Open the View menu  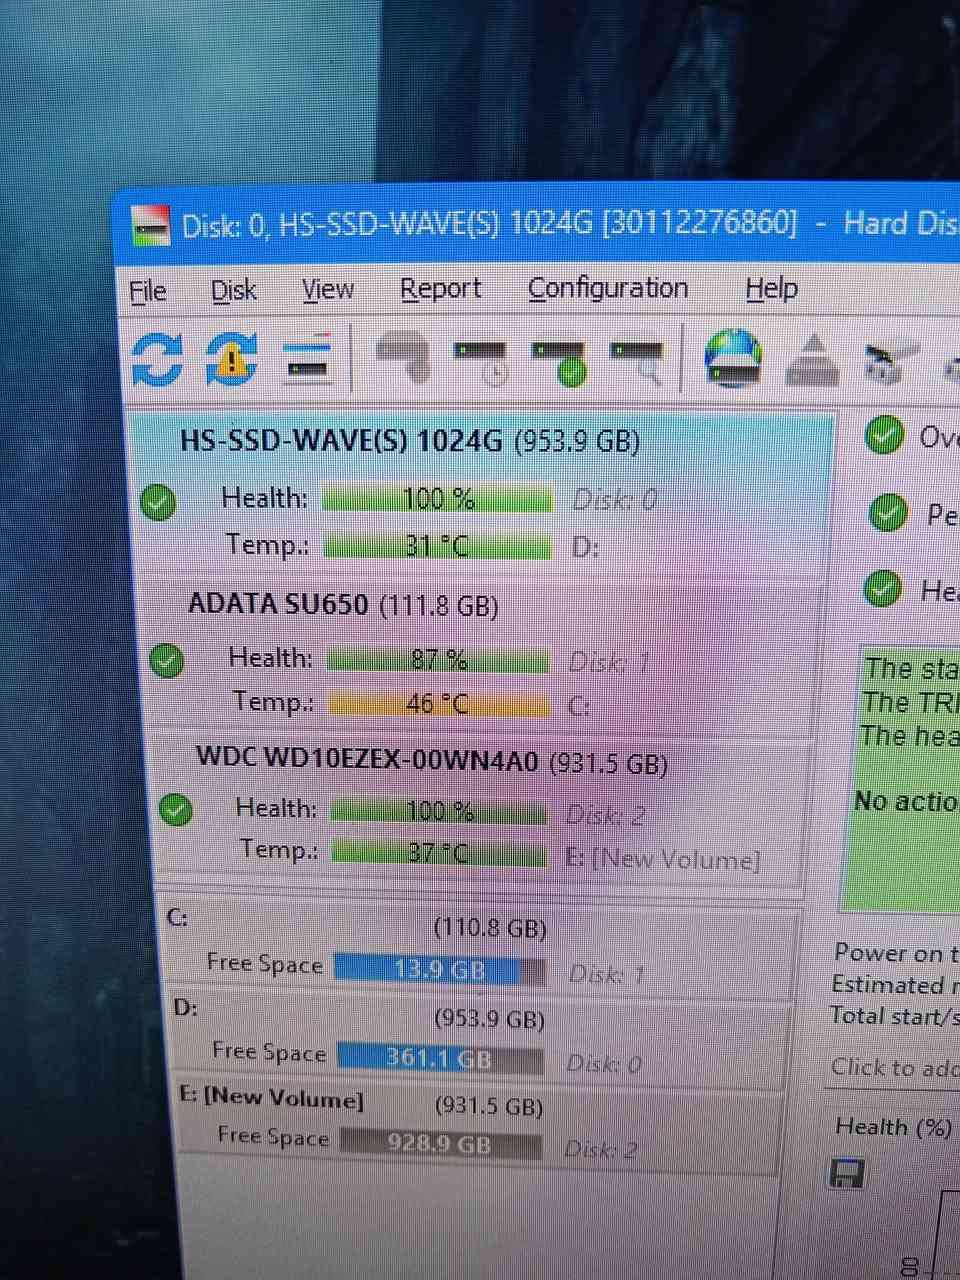pyautogui.click(x=328, y=290)
